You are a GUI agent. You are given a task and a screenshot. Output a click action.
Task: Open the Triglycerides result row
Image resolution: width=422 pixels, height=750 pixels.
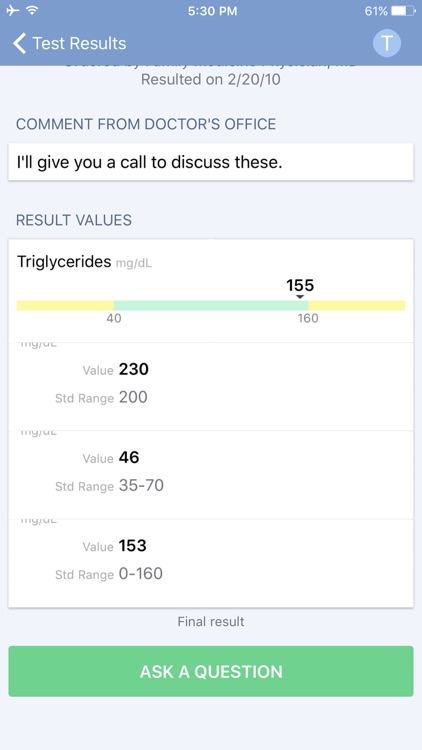point(211,291)
